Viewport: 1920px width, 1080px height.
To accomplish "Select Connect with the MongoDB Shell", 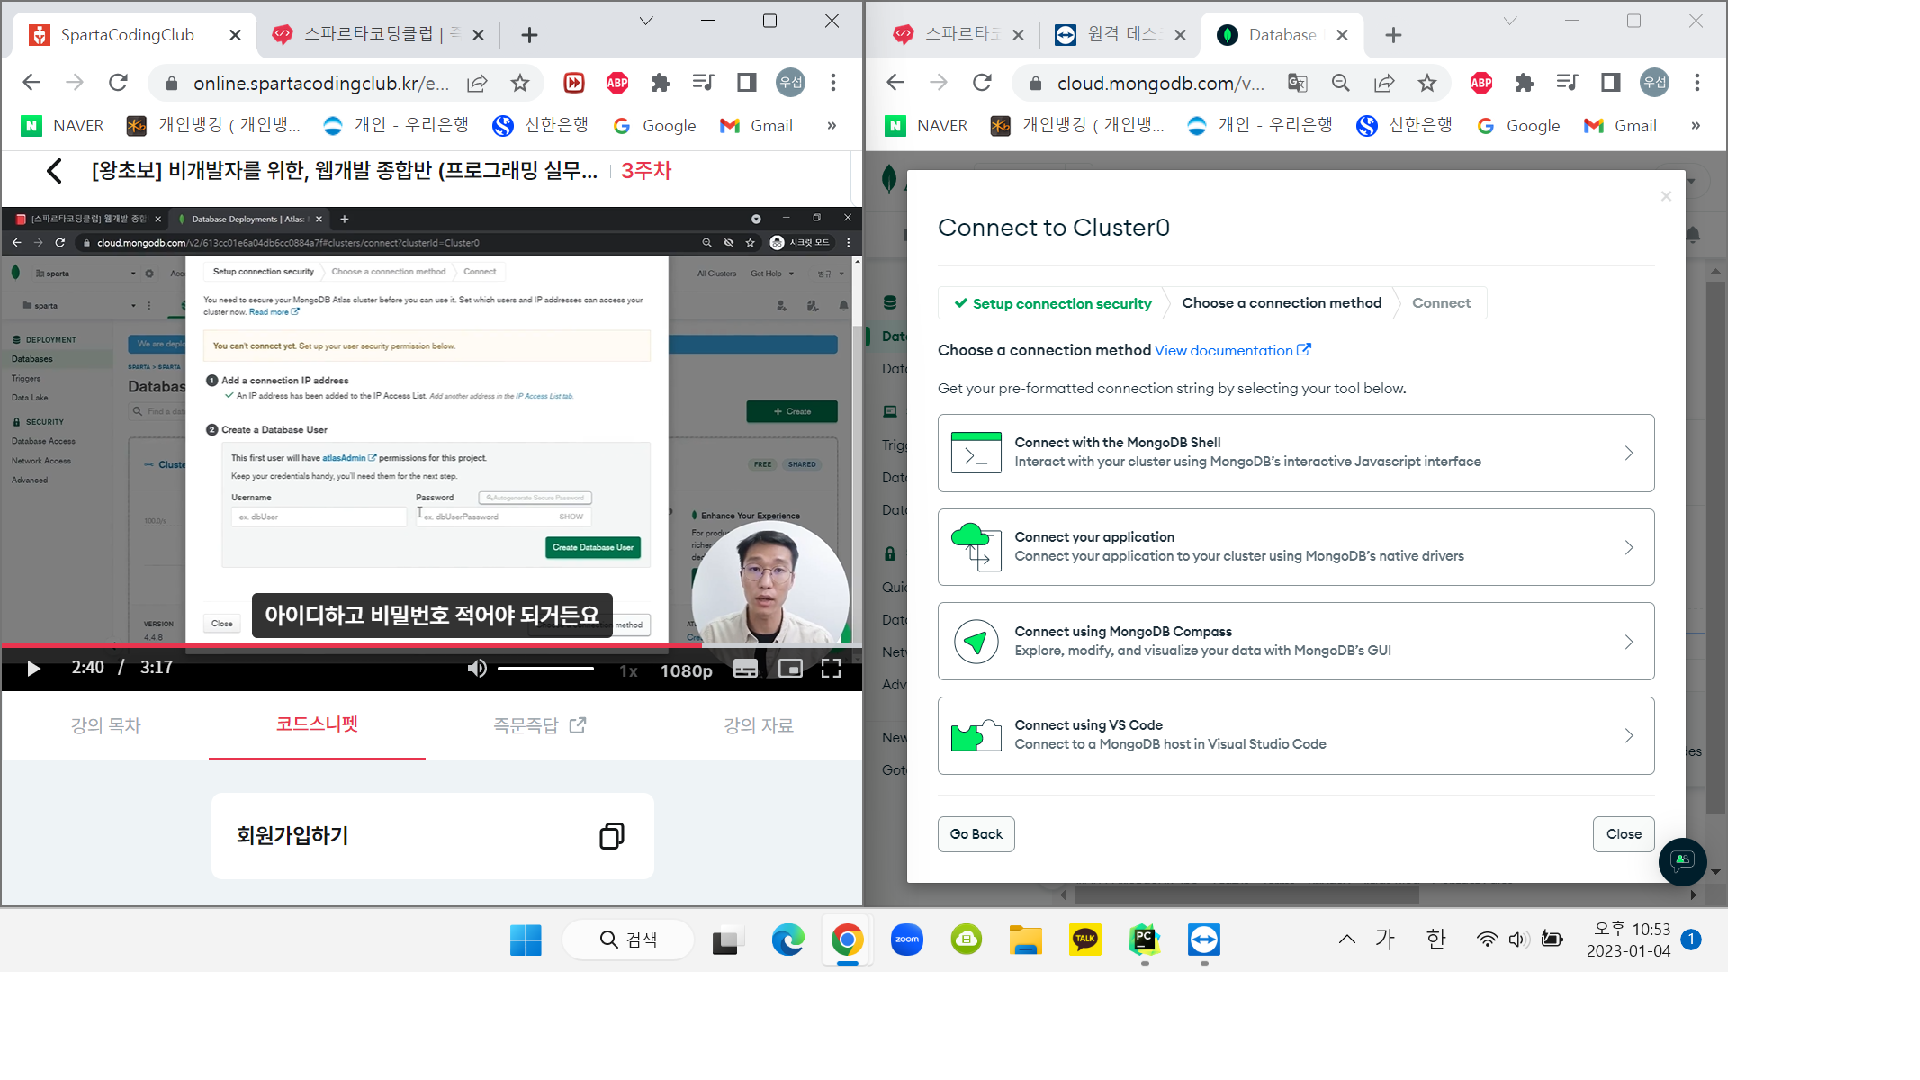I will pyautogui.click(x=1296, y=453).
